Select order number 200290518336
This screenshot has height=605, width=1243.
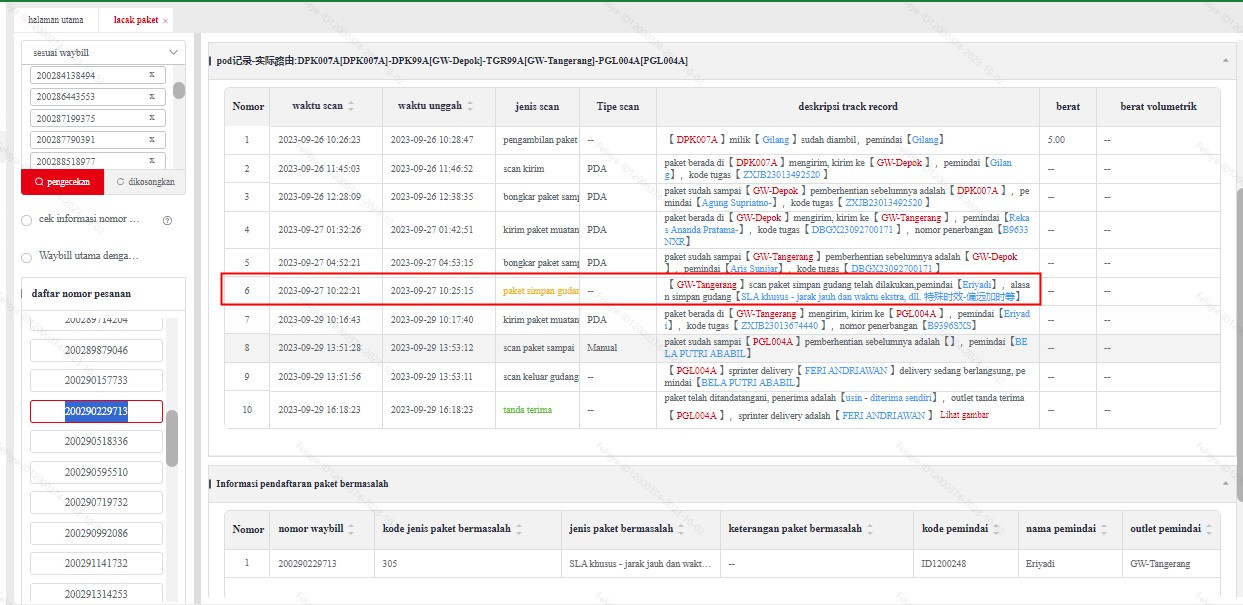96,441
